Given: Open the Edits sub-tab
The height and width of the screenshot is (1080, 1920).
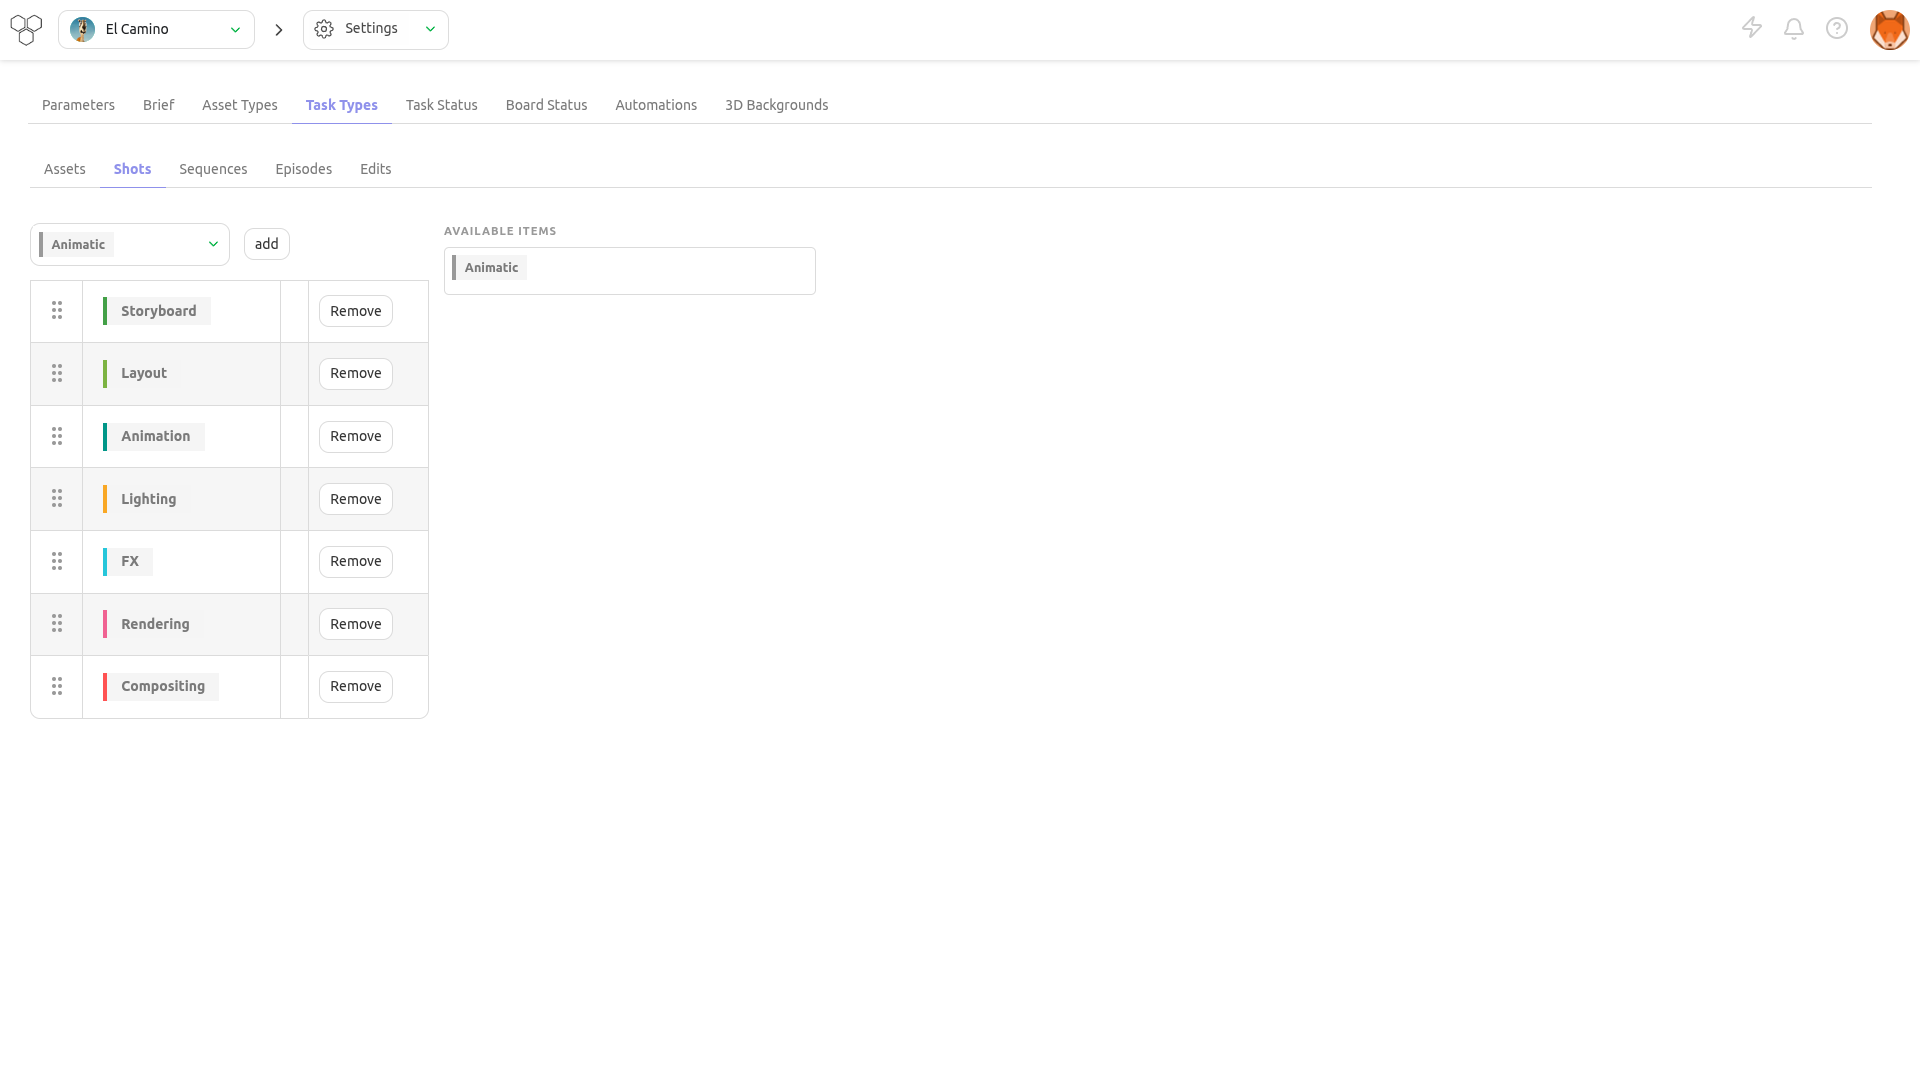Looking at the screenshot, I should [376, 169].
